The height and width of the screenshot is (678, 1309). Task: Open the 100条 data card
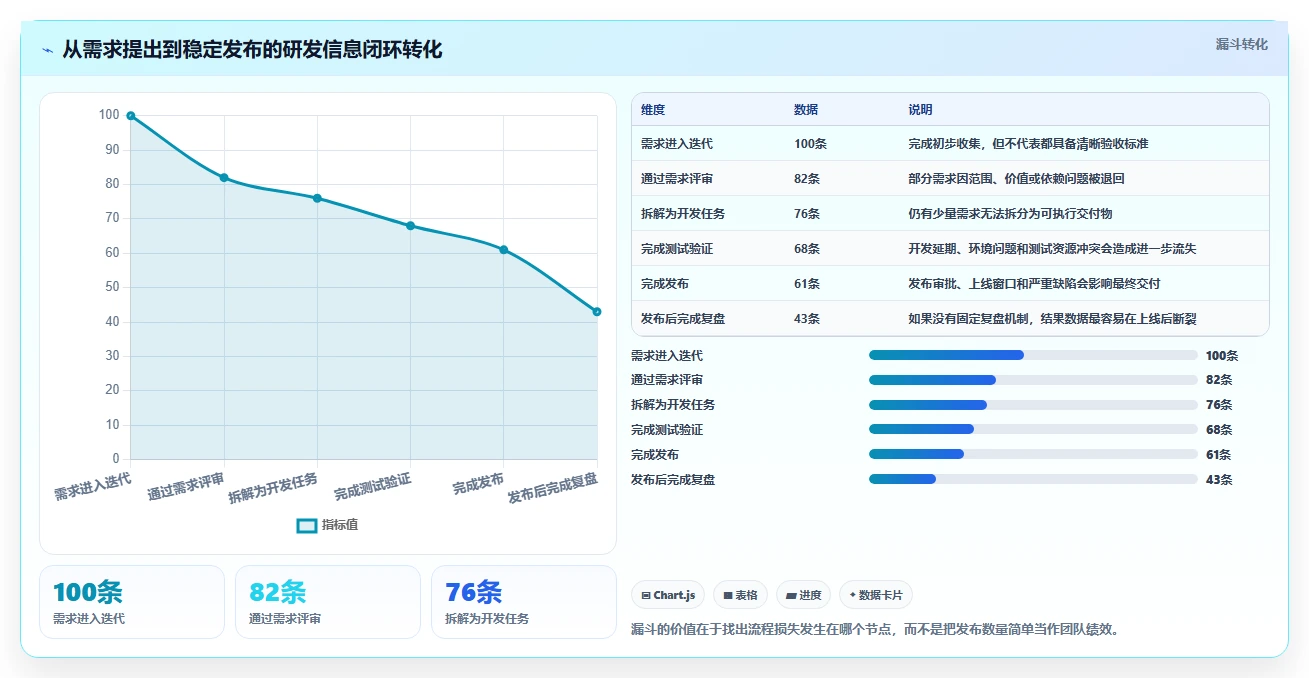[x=132, y=602]
